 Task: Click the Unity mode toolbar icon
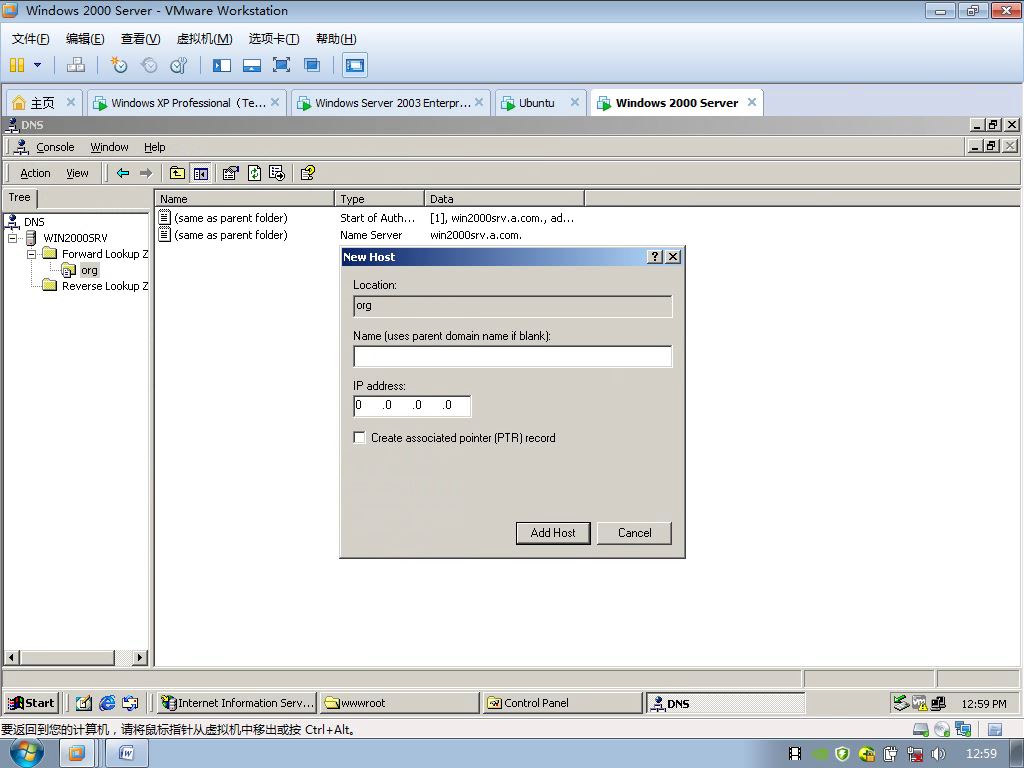(312, 65)
